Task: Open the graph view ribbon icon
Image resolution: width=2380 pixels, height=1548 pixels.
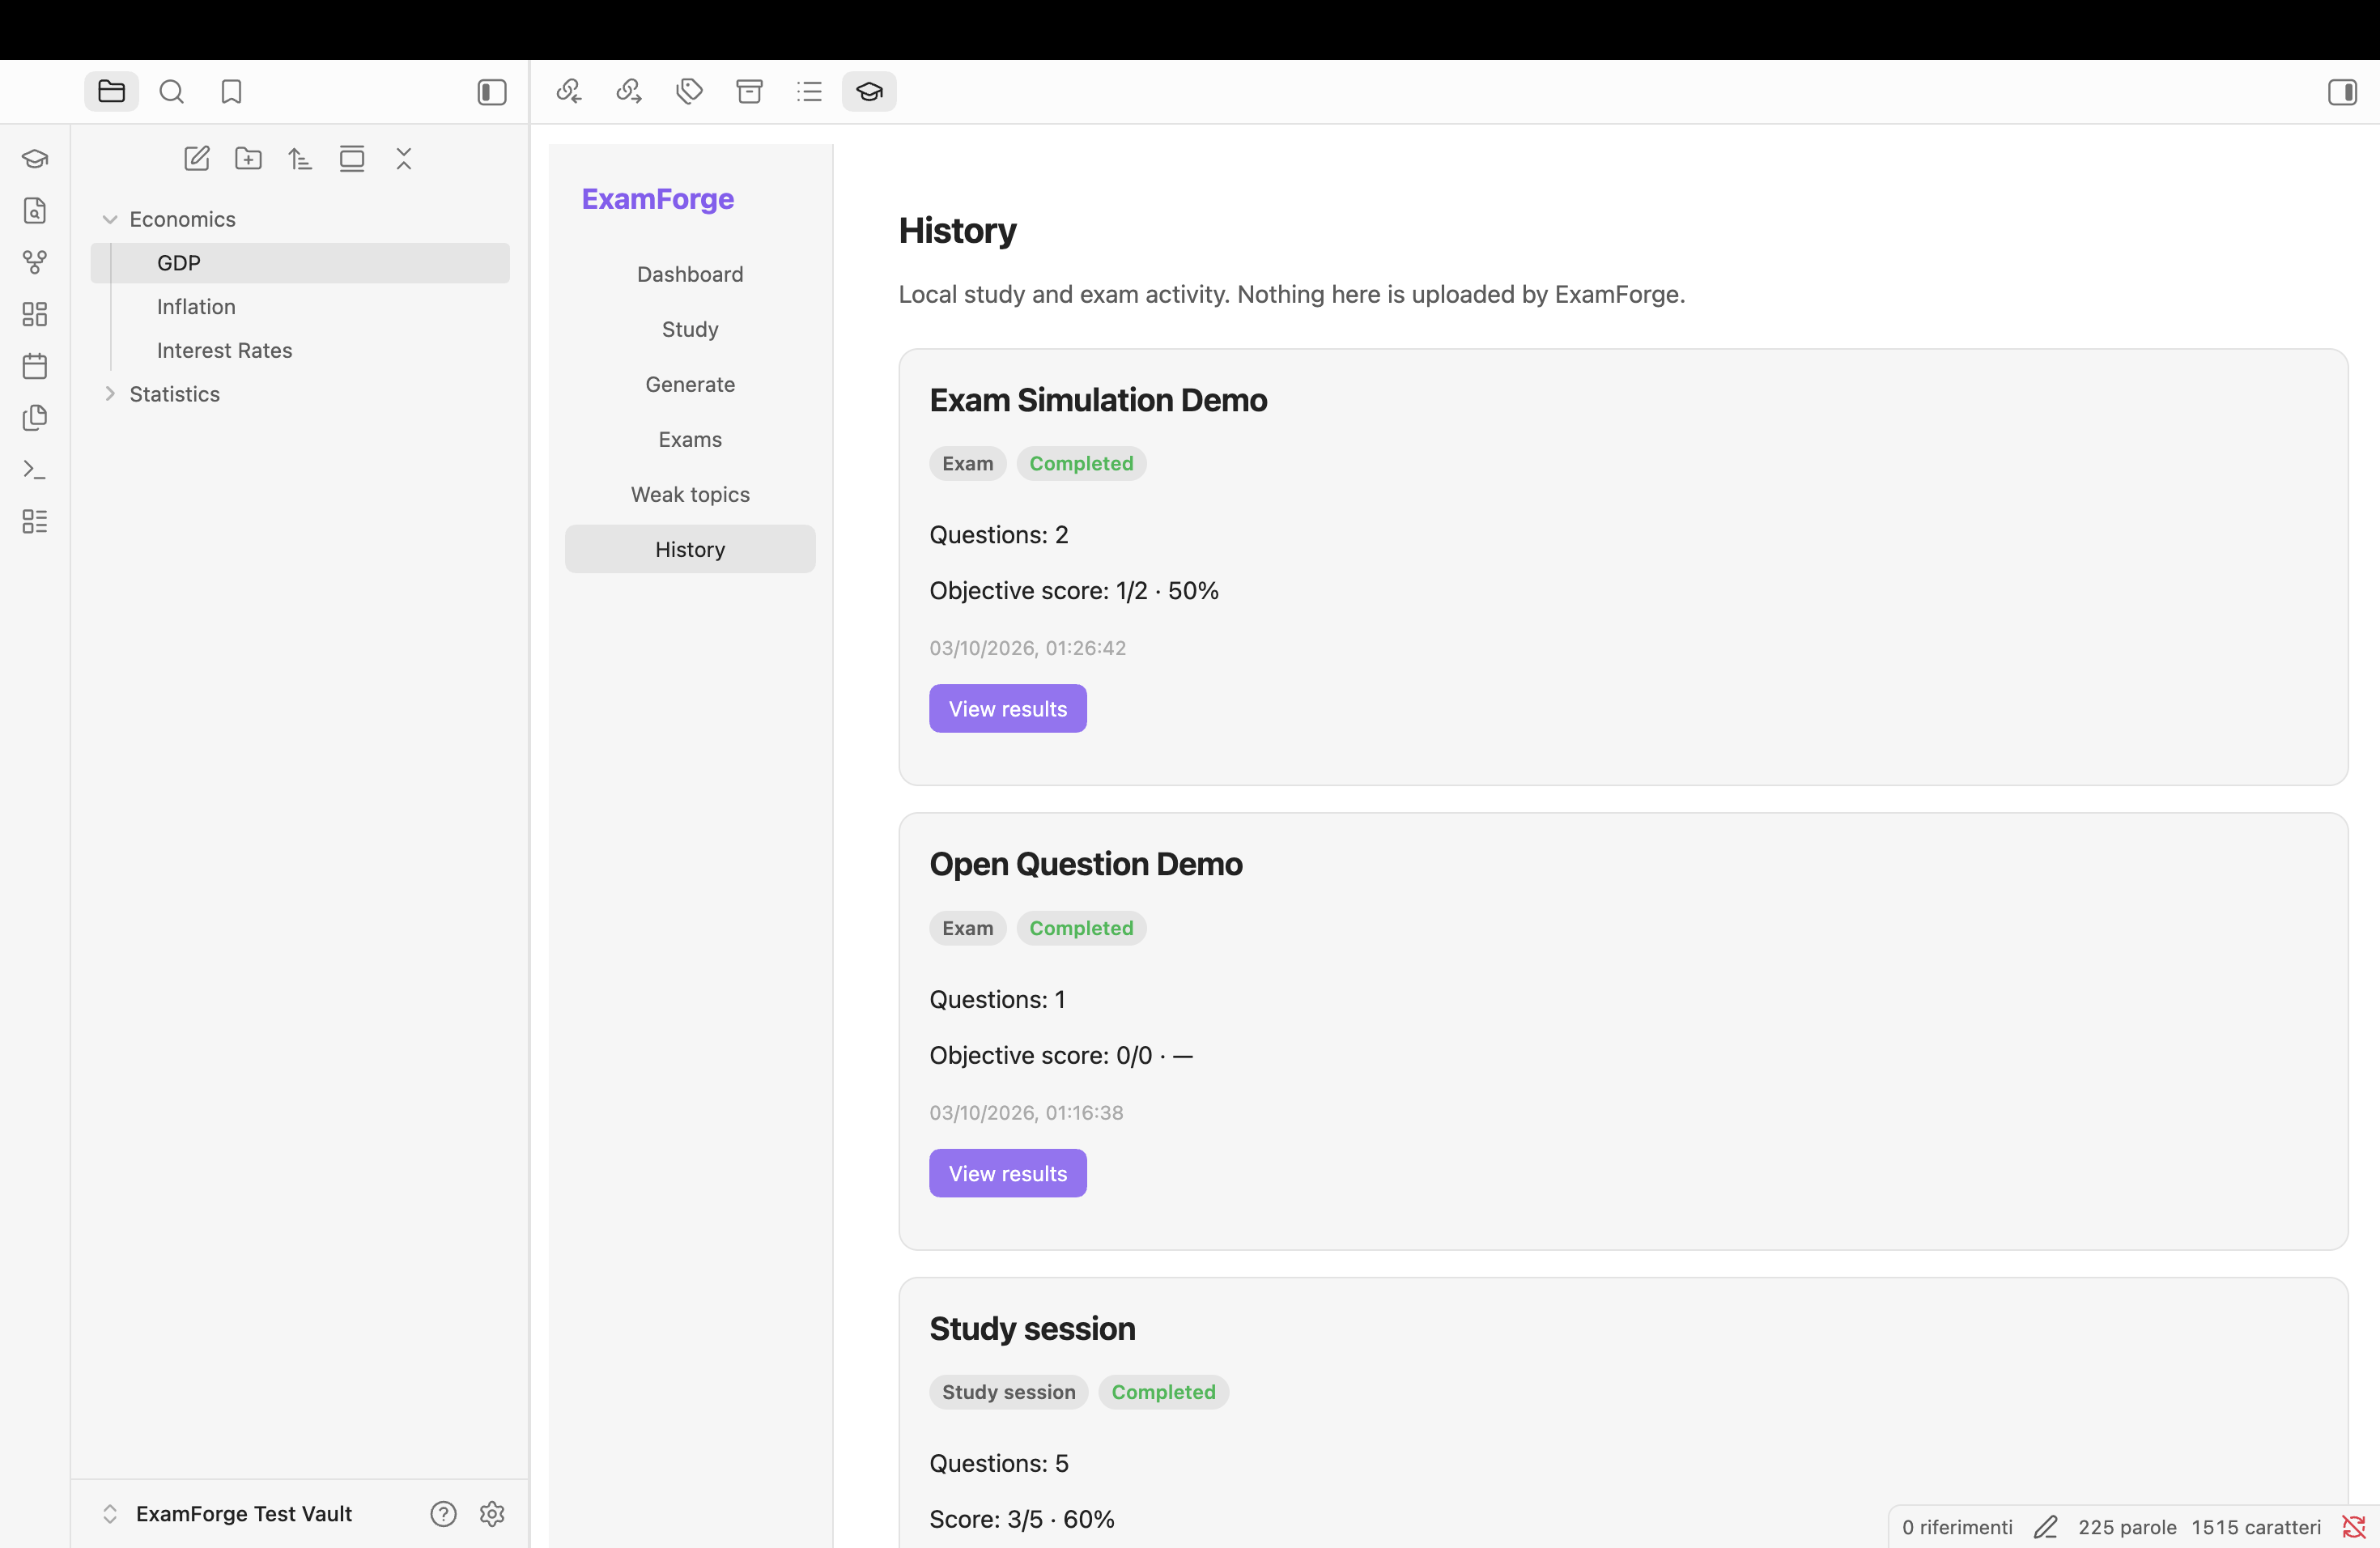Action: pyautogui.click(x=35, y=262)
